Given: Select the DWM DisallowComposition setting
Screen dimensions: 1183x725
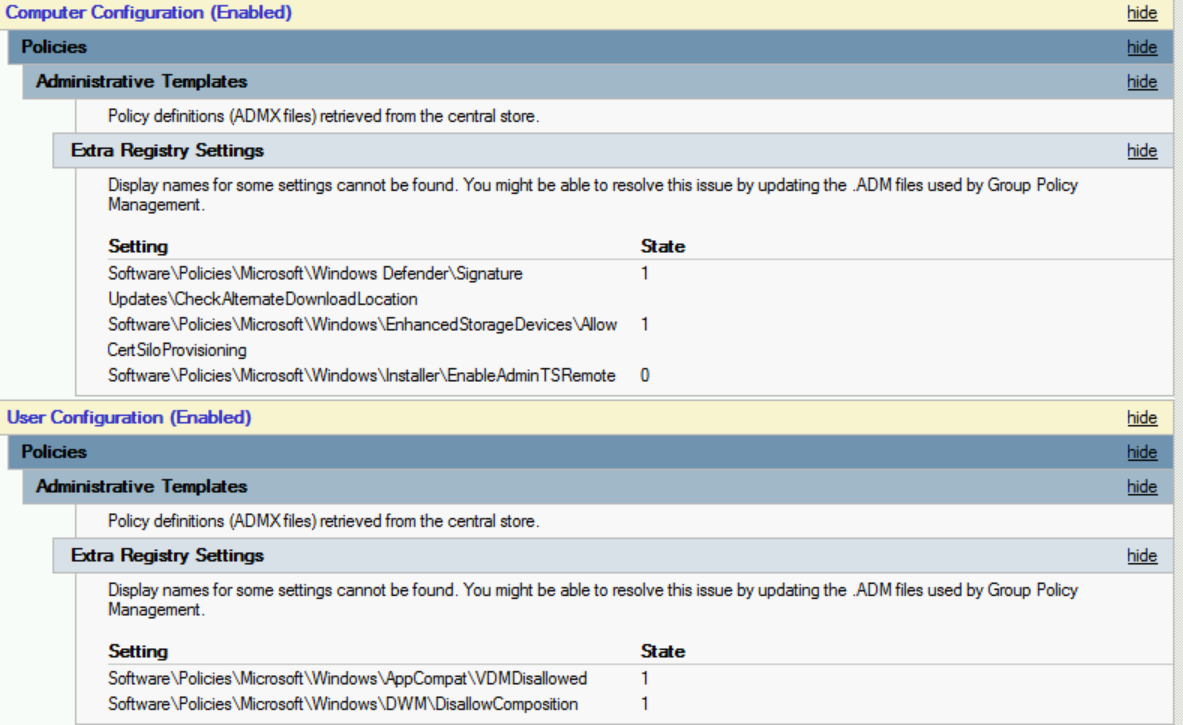Looking at the screenshot, I should 342,704.
